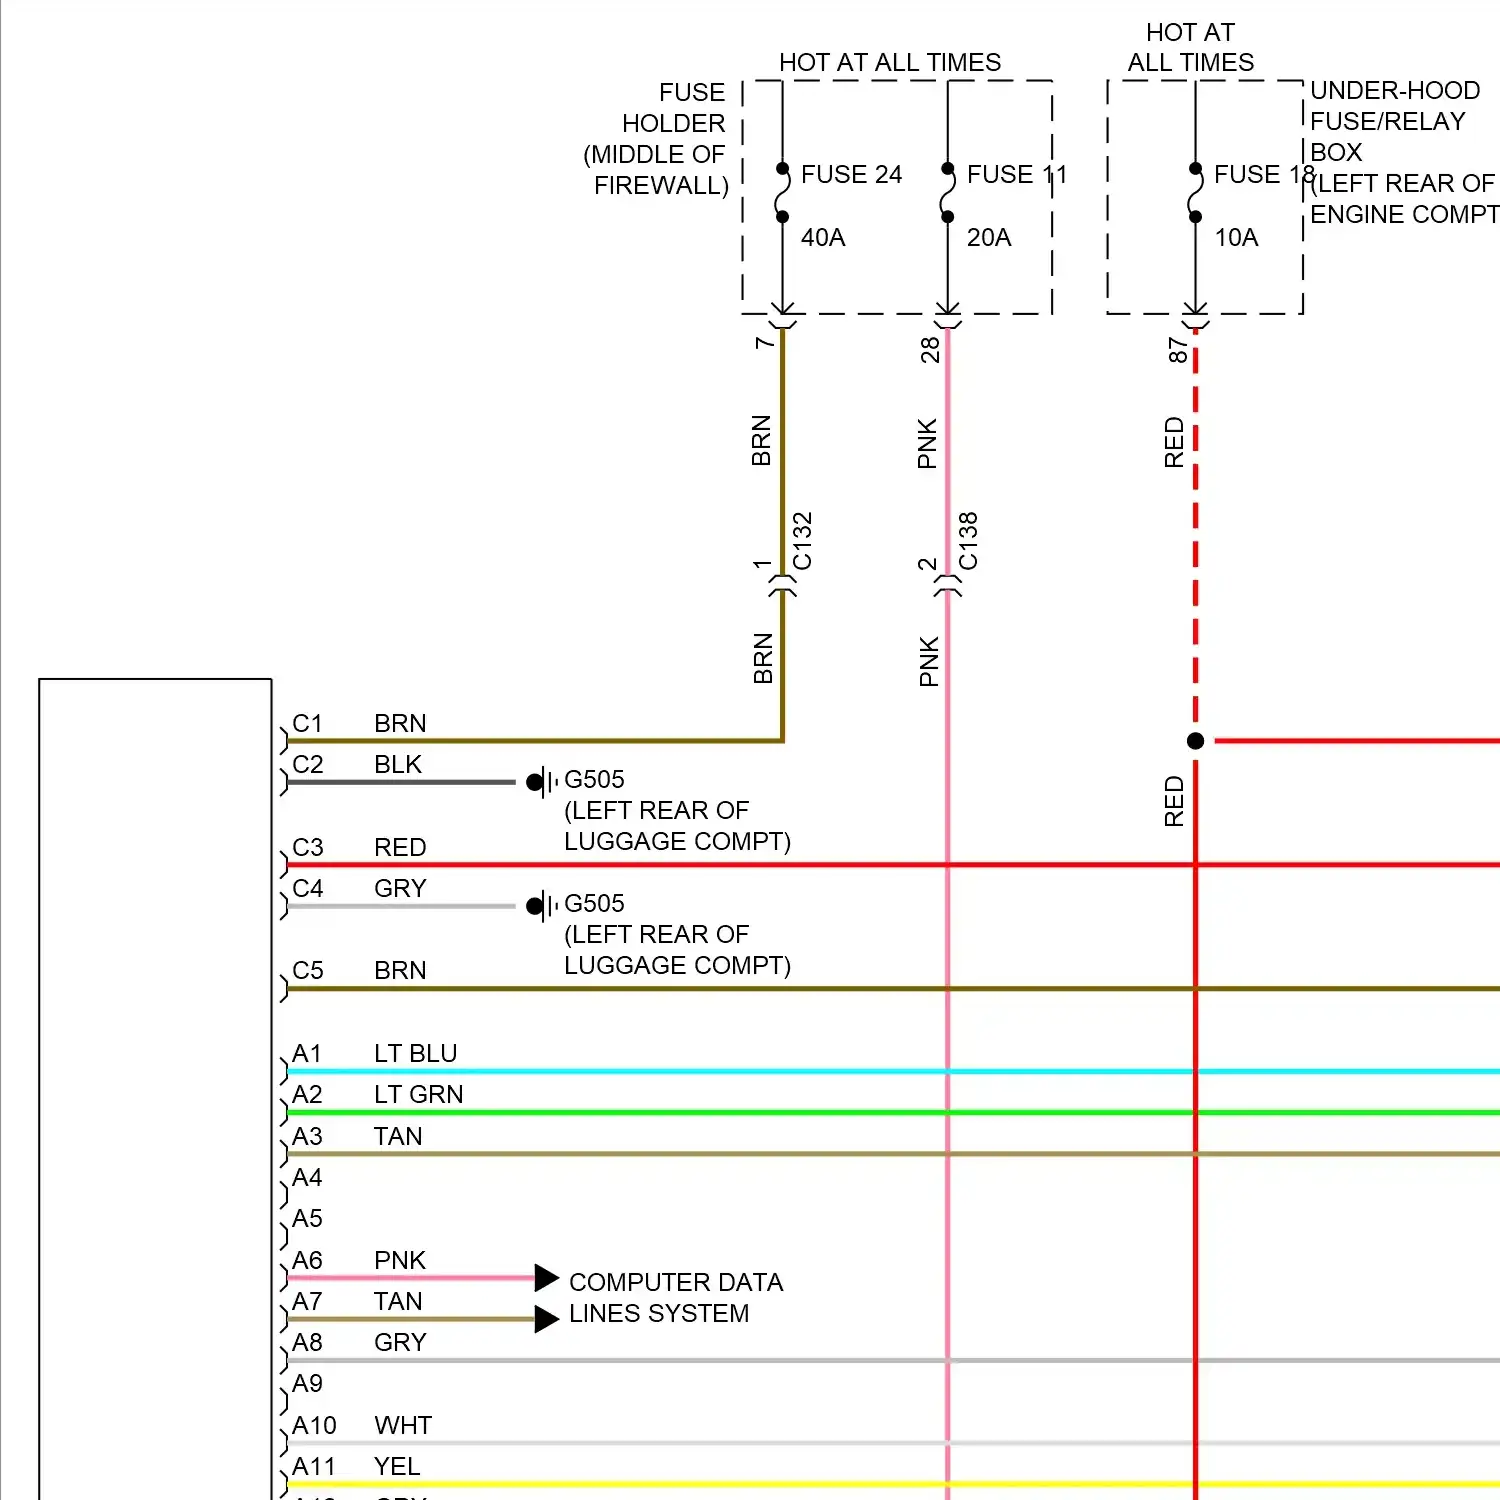Click the FUSE 24 label

[x=851, y=174]
